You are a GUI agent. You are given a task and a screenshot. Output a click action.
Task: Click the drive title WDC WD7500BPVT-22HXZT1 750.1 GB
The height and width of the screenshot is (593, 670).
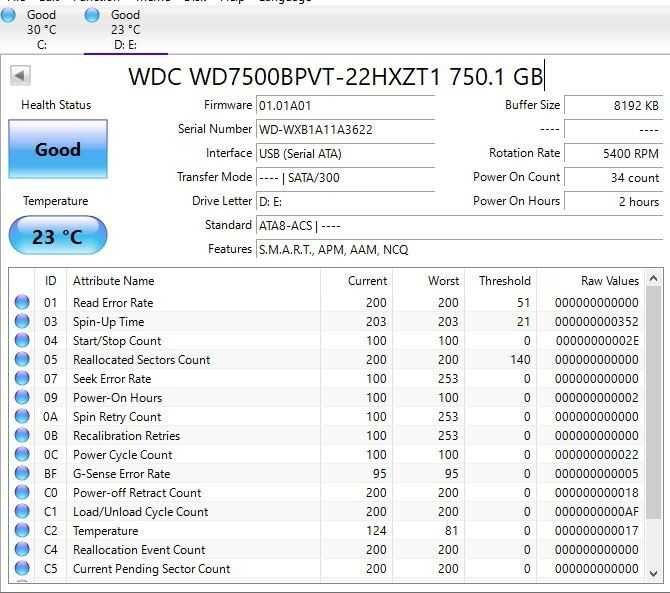pos(336,76)
